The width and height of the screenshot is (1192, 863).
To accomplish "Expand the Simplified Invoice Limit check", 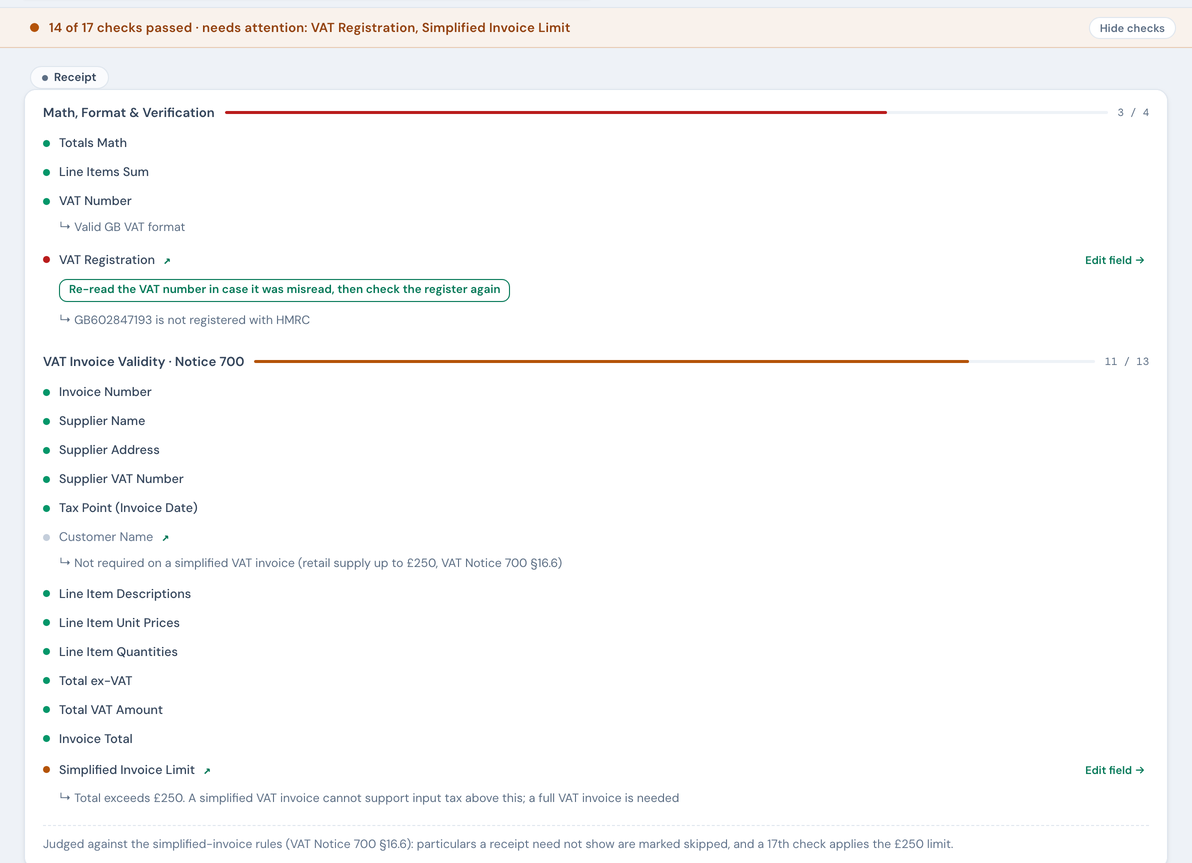I will click(x=595, y=769).
